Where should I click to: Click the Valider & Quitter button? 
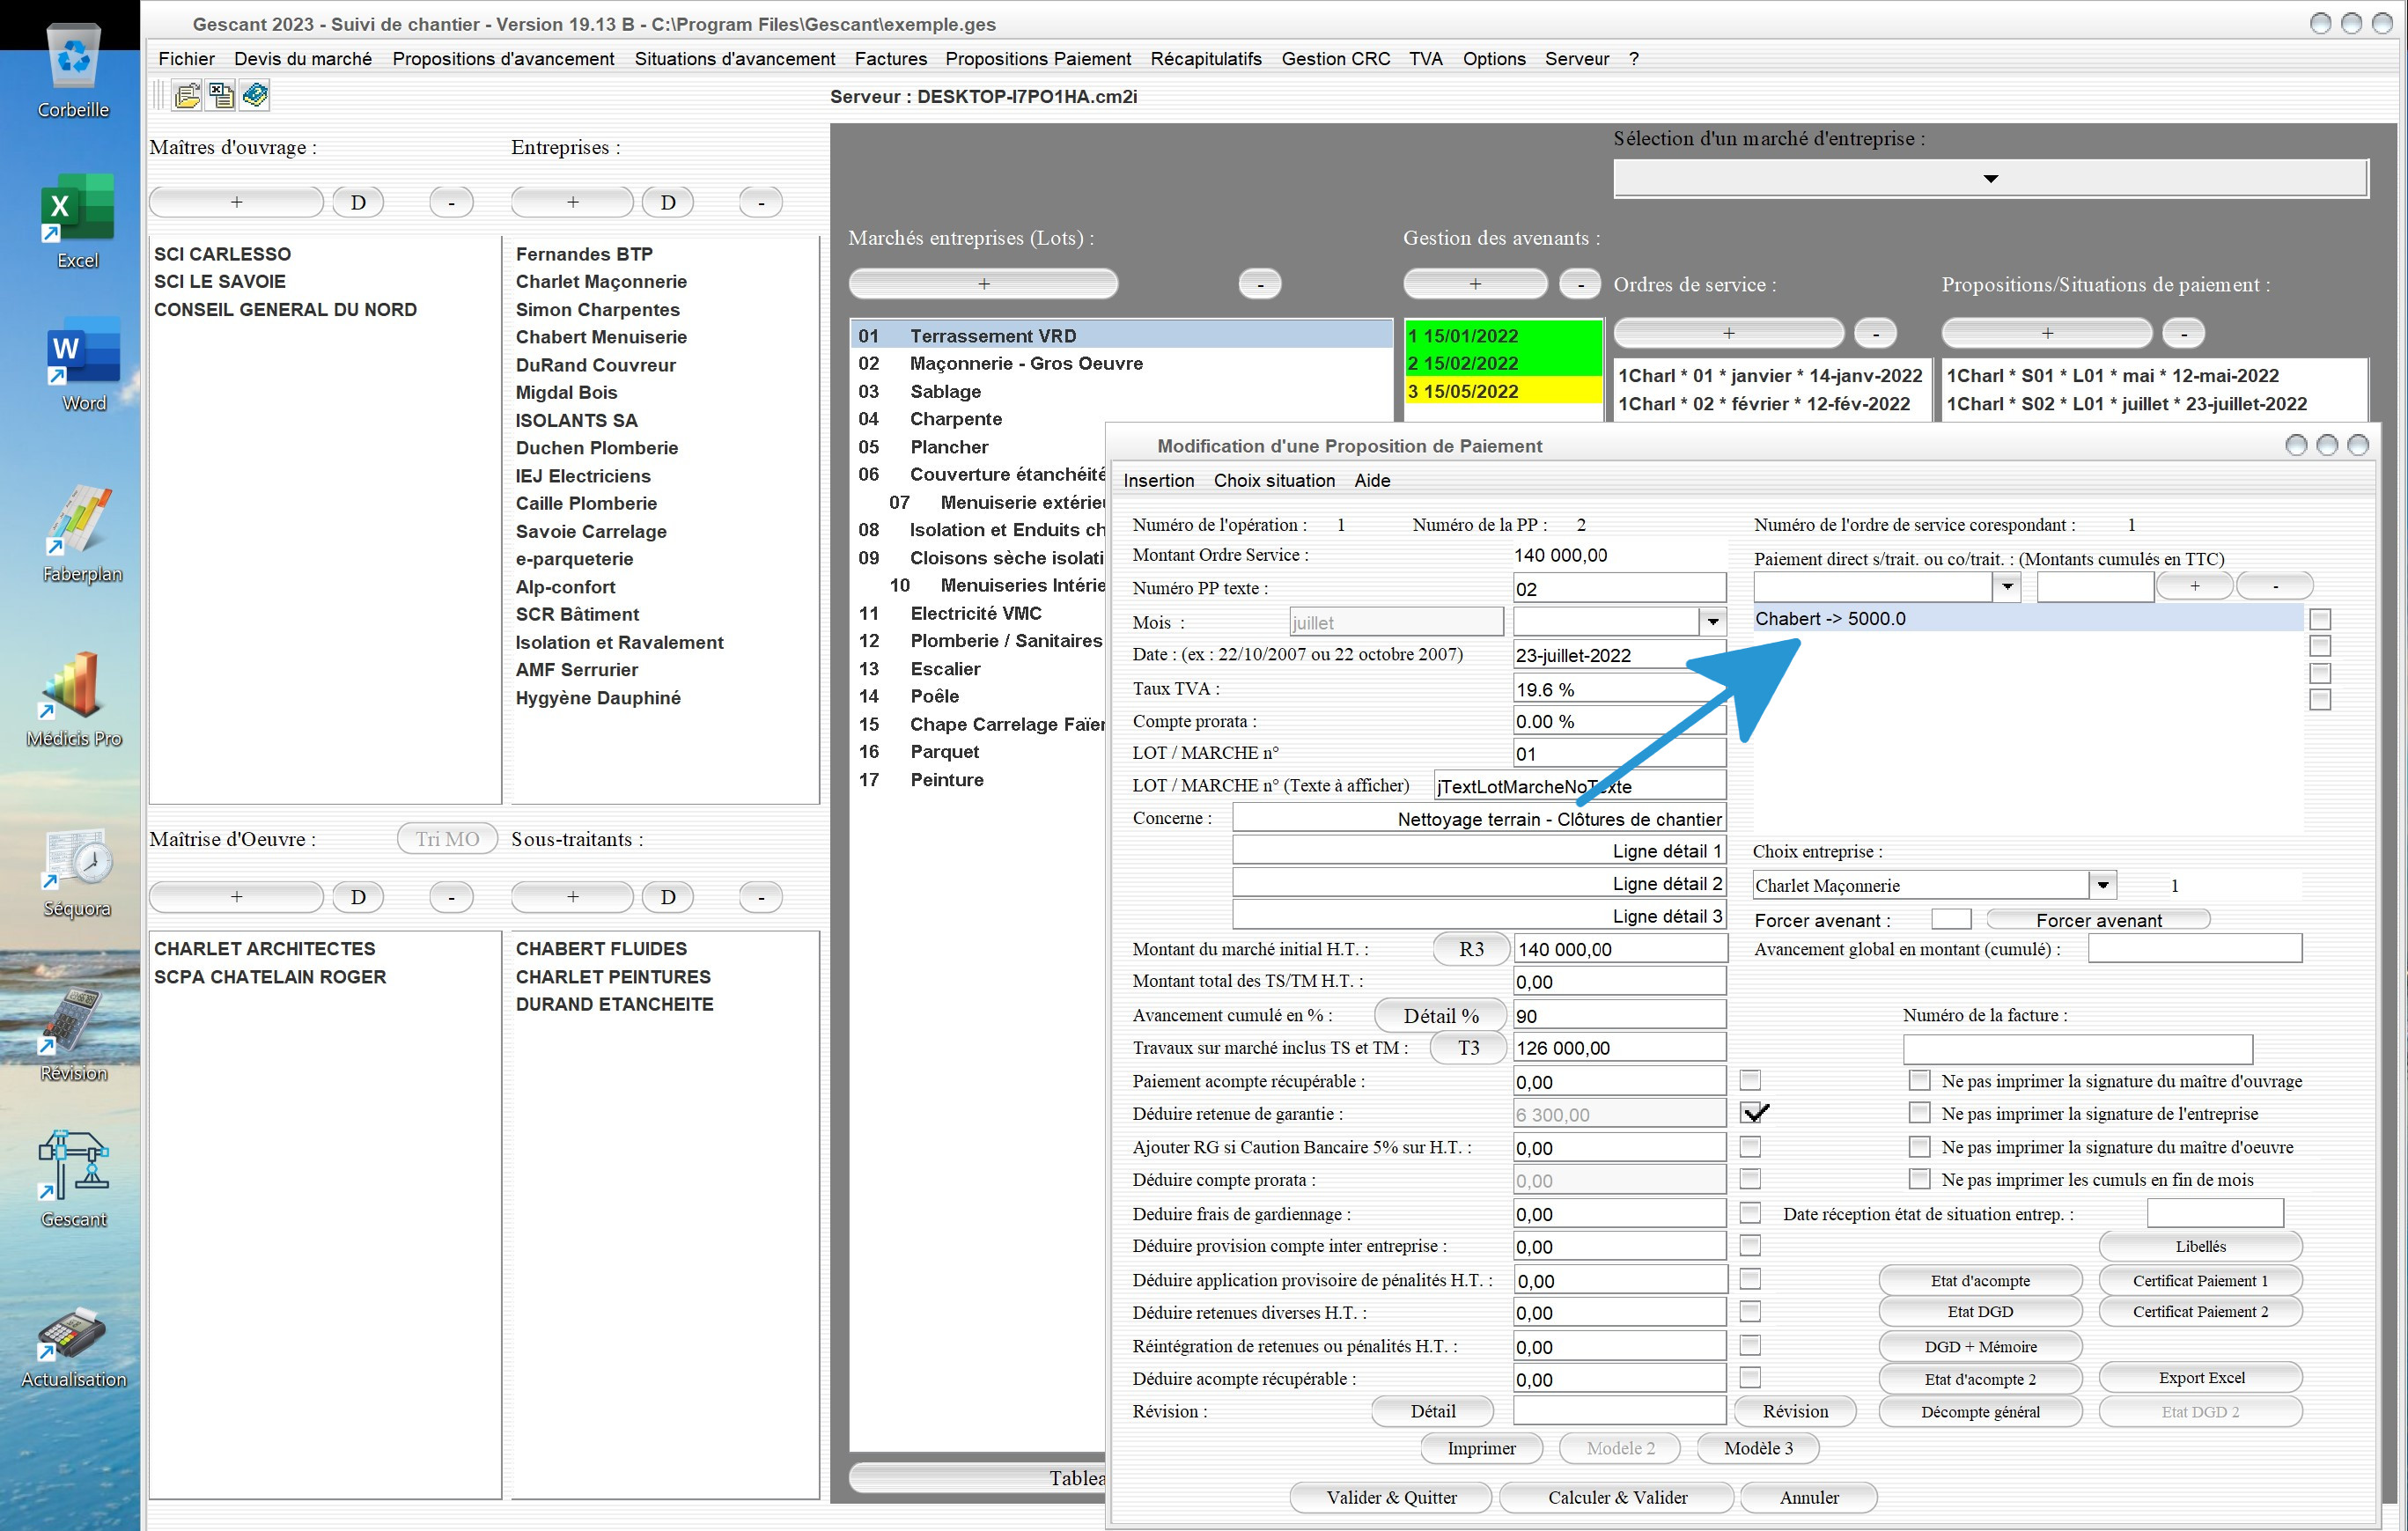coord(1391,1497)
